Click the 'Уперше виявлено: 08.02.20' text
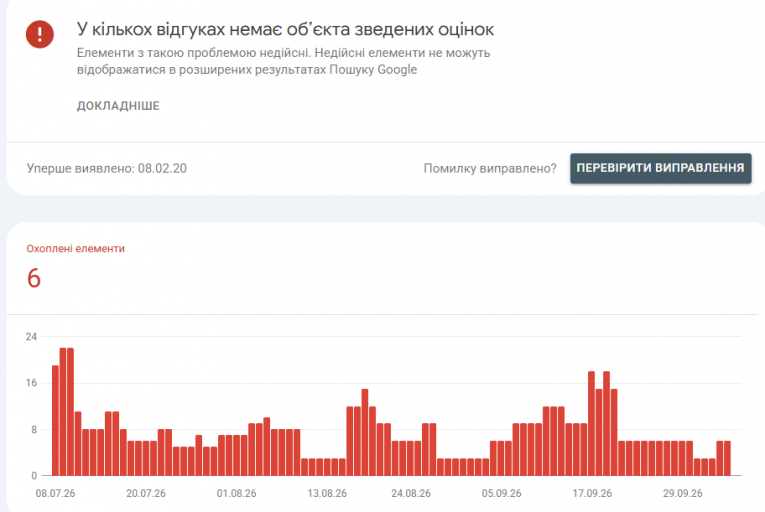The width and height of the screenshot is (765, 512). (x=106, y=168)
